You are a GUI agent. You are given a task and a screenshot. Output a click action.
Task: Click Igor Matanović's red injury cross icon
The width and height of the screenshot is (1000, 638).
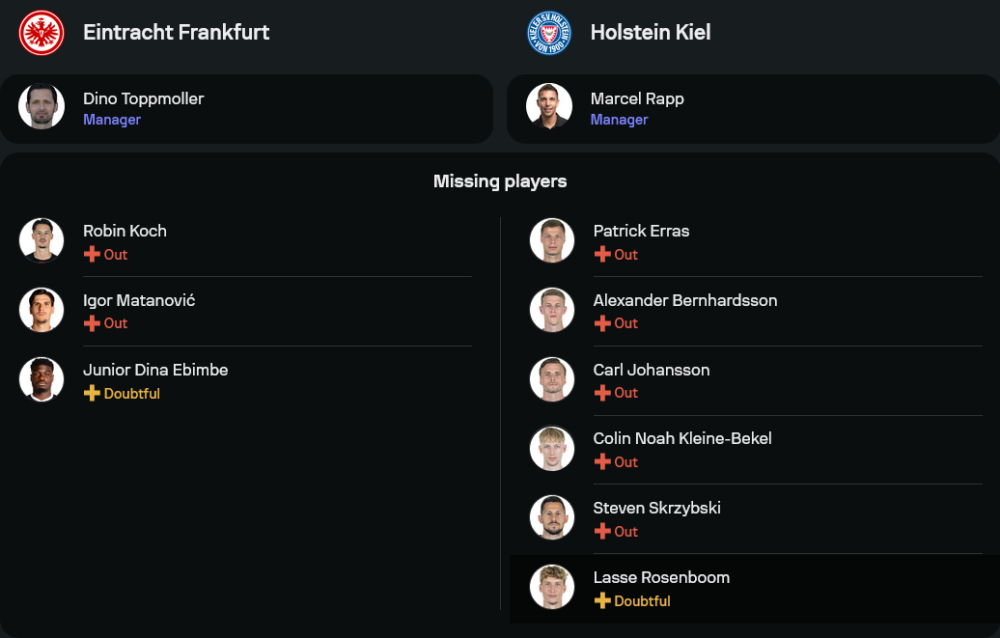click(x=92, y=323)
